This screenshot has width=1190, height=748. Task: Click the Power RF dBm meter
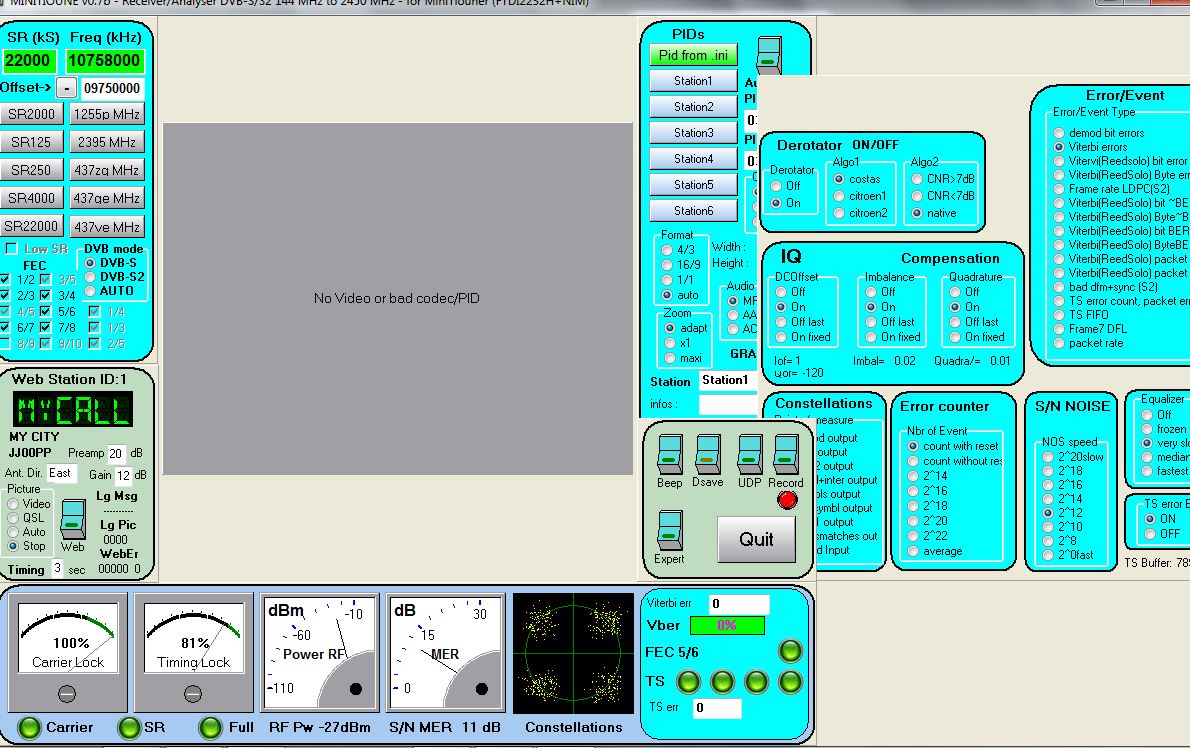(x=319, y=653)
